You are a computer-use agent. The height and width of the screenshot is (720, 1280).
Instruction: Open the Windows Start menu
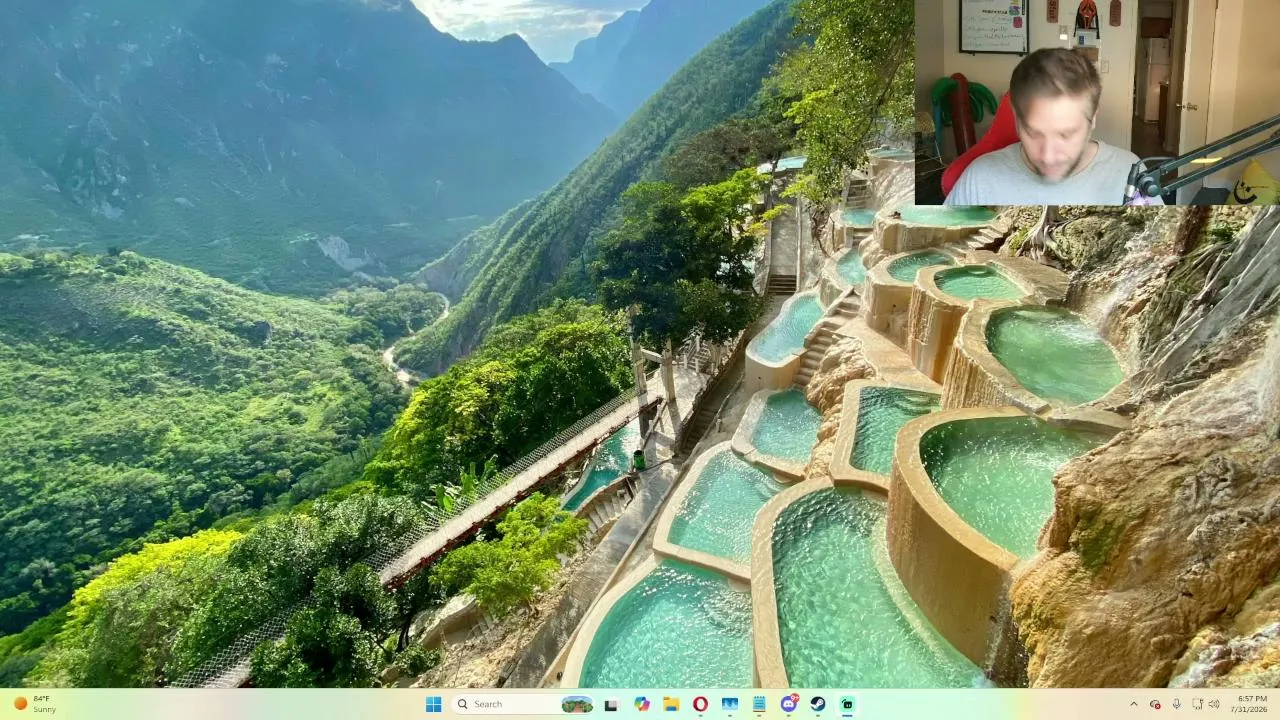[433, 704]
